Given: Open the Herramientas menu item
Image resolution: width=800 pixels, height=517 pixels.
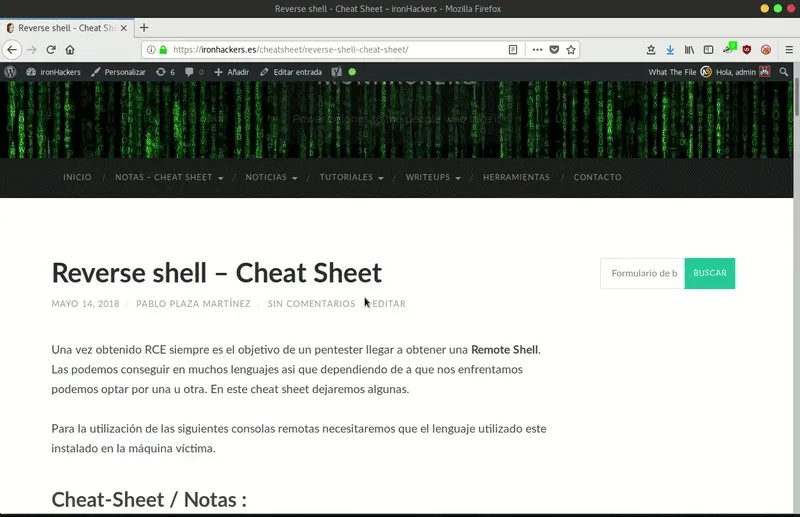Looking at the screenshot, I should (516, 177).
